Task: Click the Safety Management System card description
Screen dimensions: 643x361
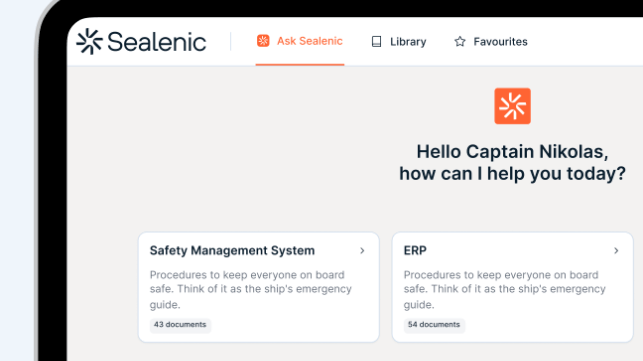Action: coord(251,290)
